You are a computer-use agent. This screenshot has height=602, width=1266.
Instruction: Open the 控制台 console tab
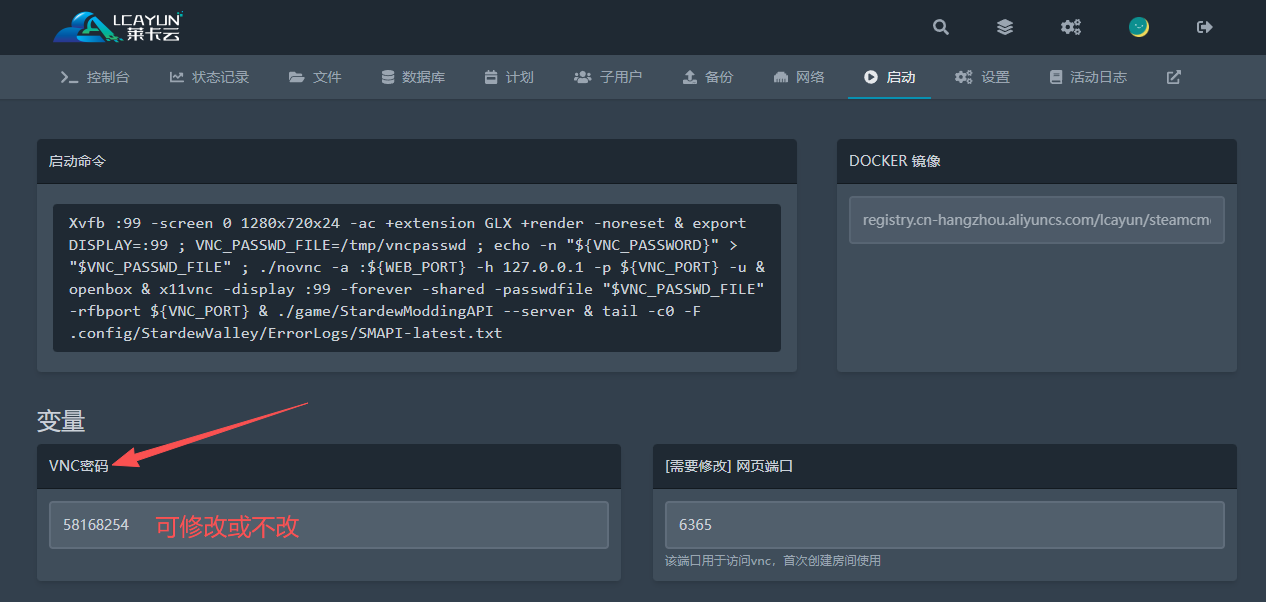click(95, 77)
